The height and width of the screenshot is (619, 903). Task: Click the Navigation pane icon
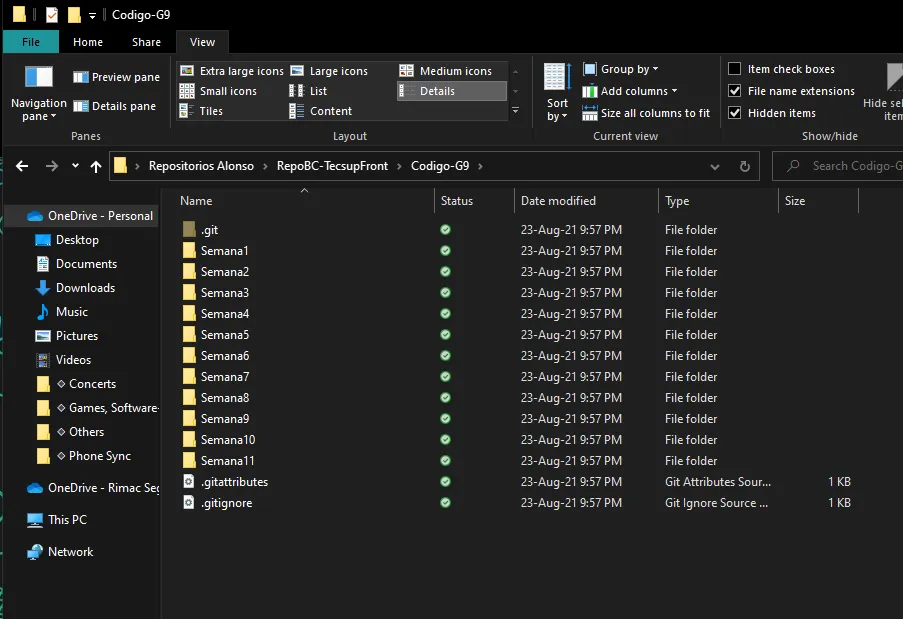click(39, 77)
